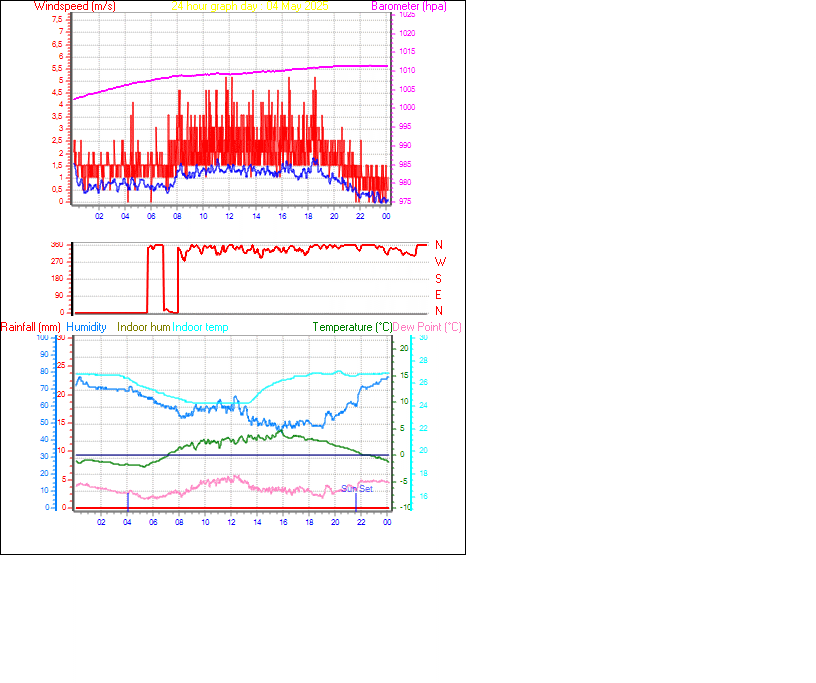This screenshot has height=683, width=816.
Task: Click the 270 wind direction axis value
Action: point(57,261)
